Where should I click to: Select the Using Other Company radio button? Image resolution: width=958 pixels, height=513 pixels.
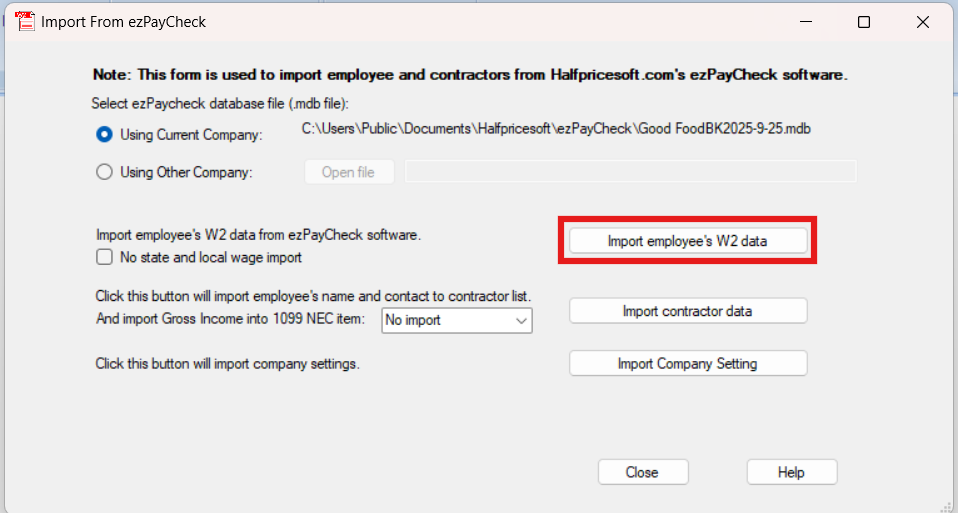click(x=104, y=172)
